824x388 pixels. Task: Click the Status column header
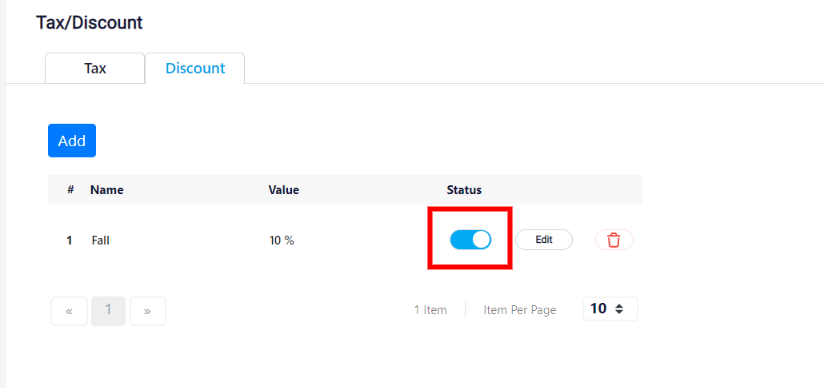pyautogui.click(x=464, y=190)
